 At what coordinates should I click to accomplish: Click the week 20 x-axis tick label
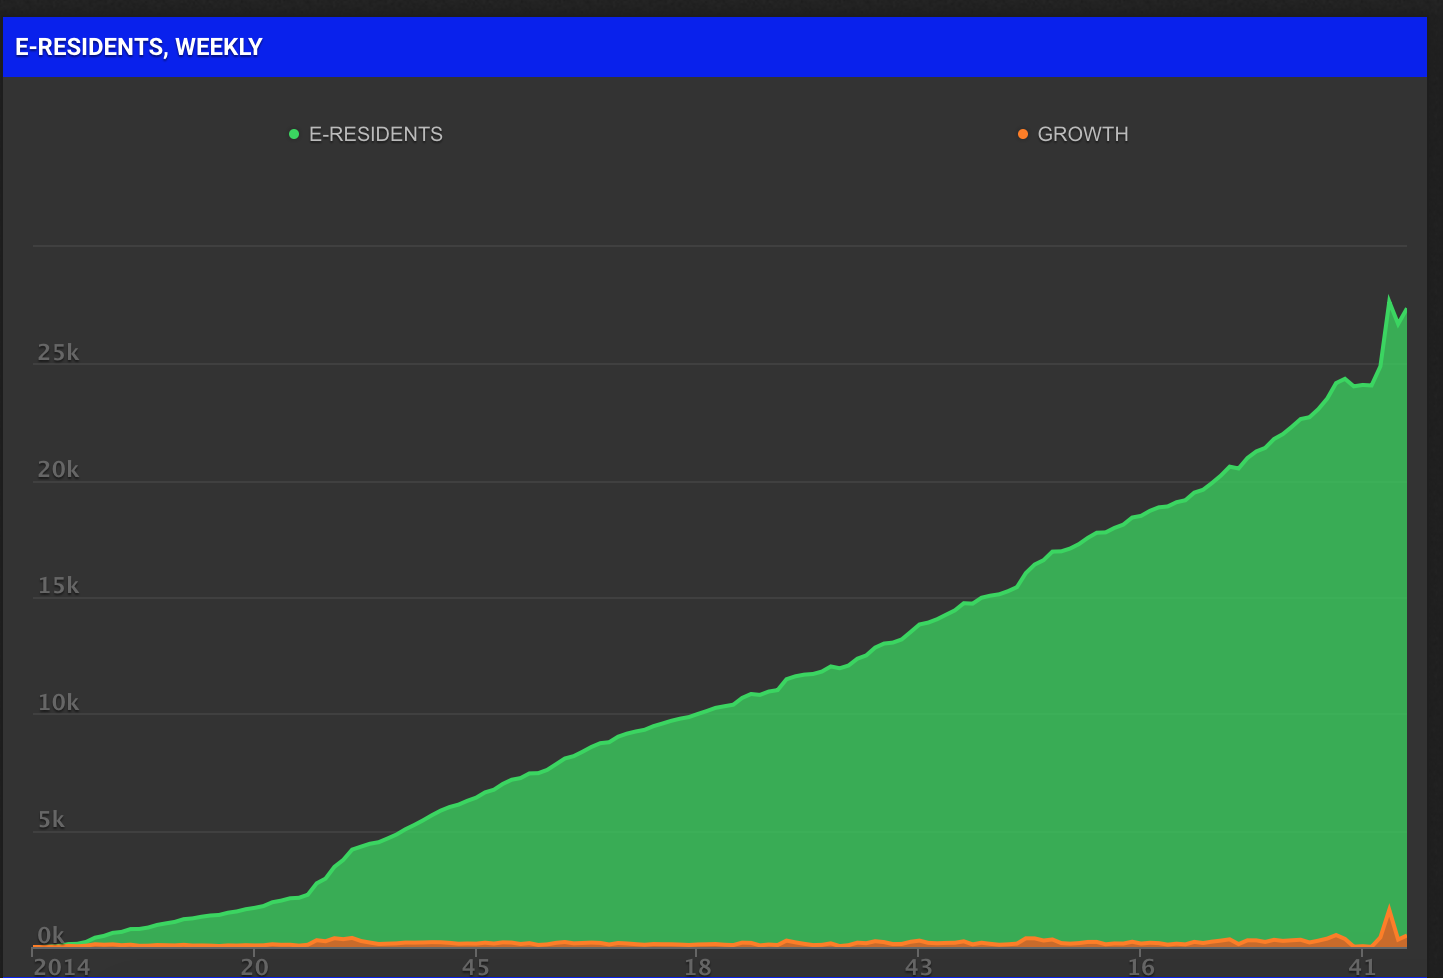click(x=254, y=966)
